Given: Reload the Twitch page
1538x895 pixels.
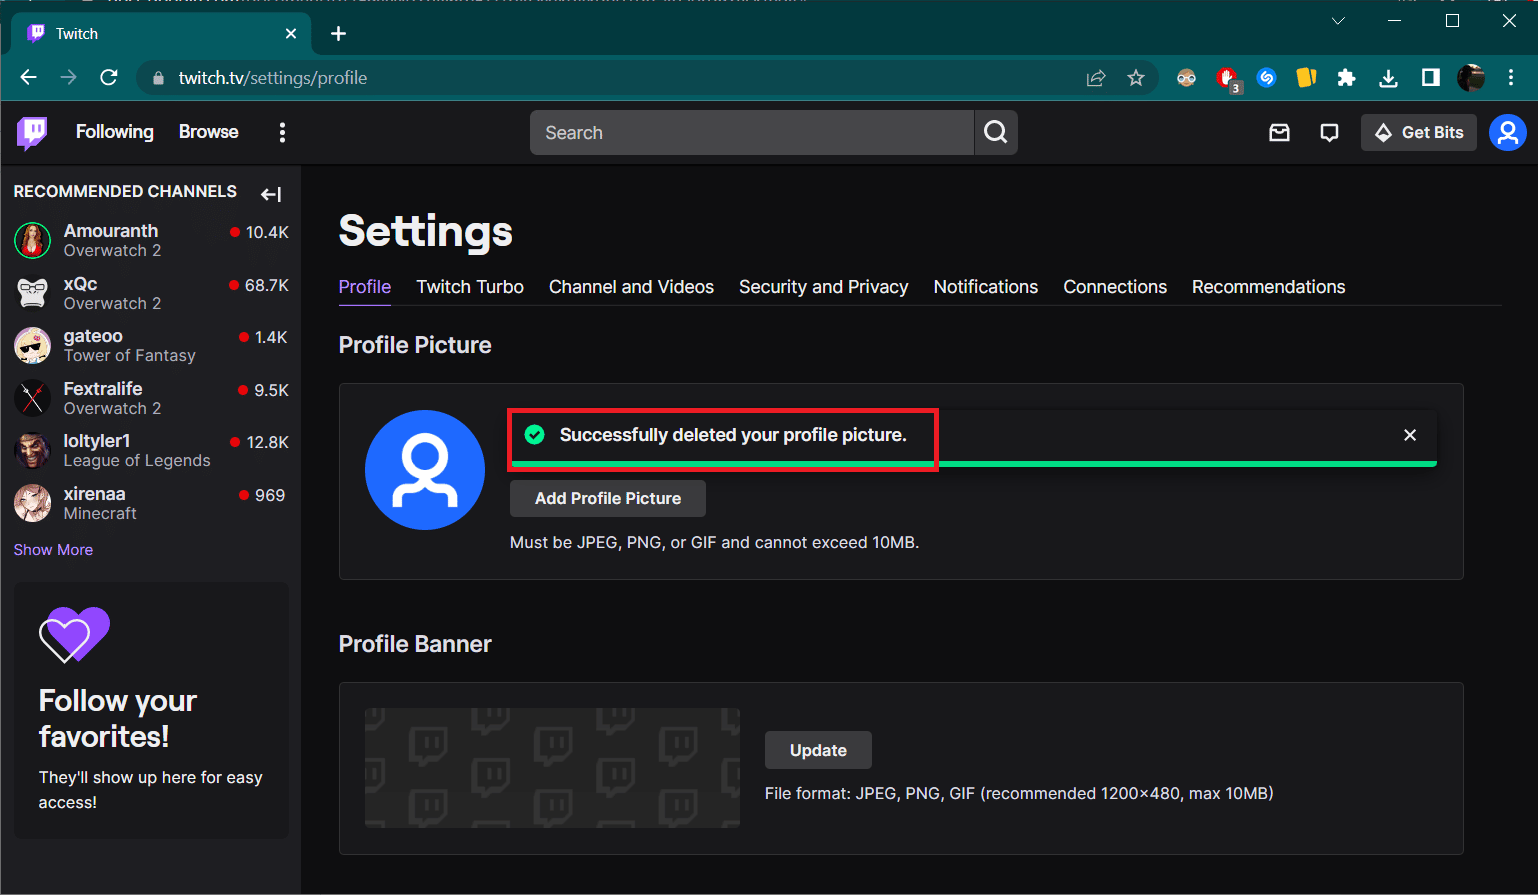Looking at the screenshot, I should click(x=109, y=78).
